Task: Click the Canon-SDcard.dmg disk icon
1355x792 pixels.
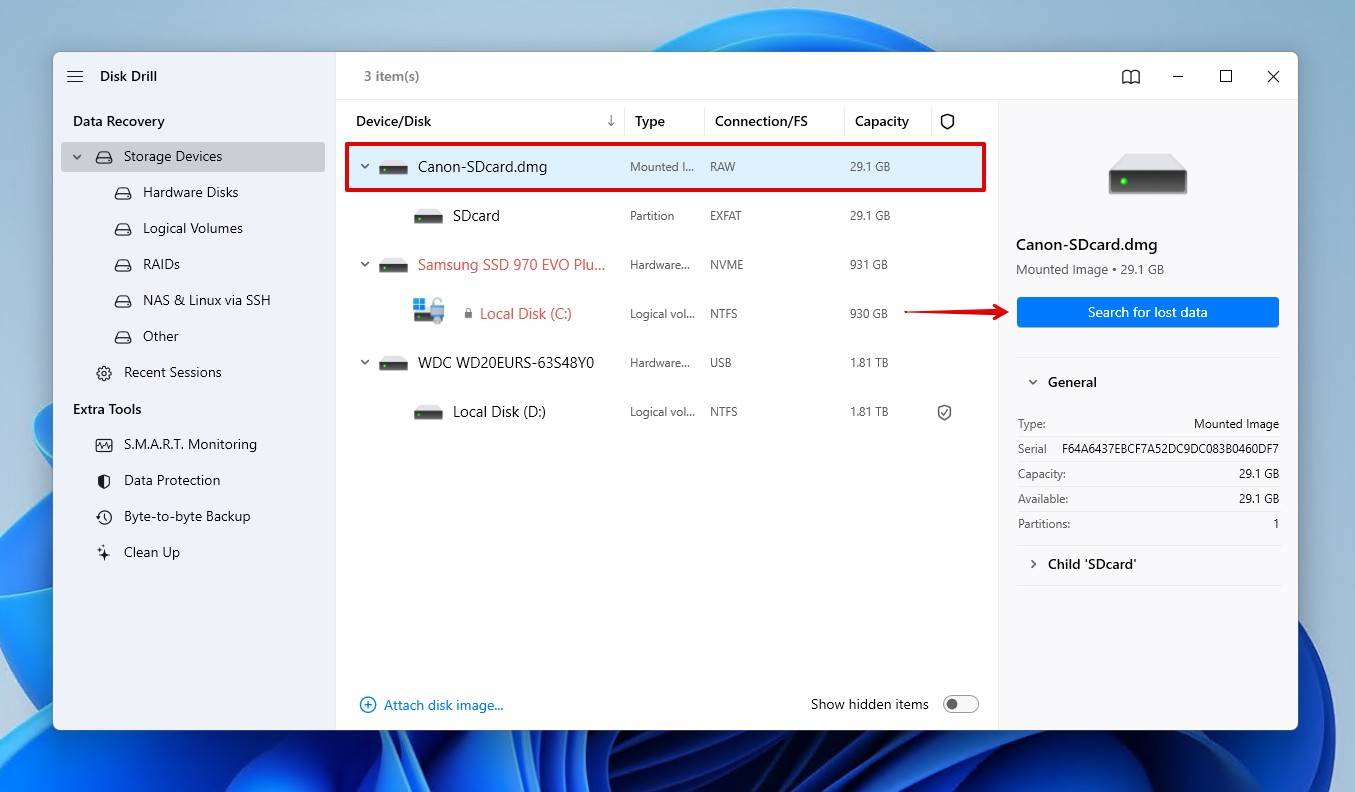Action: [393, 168]
